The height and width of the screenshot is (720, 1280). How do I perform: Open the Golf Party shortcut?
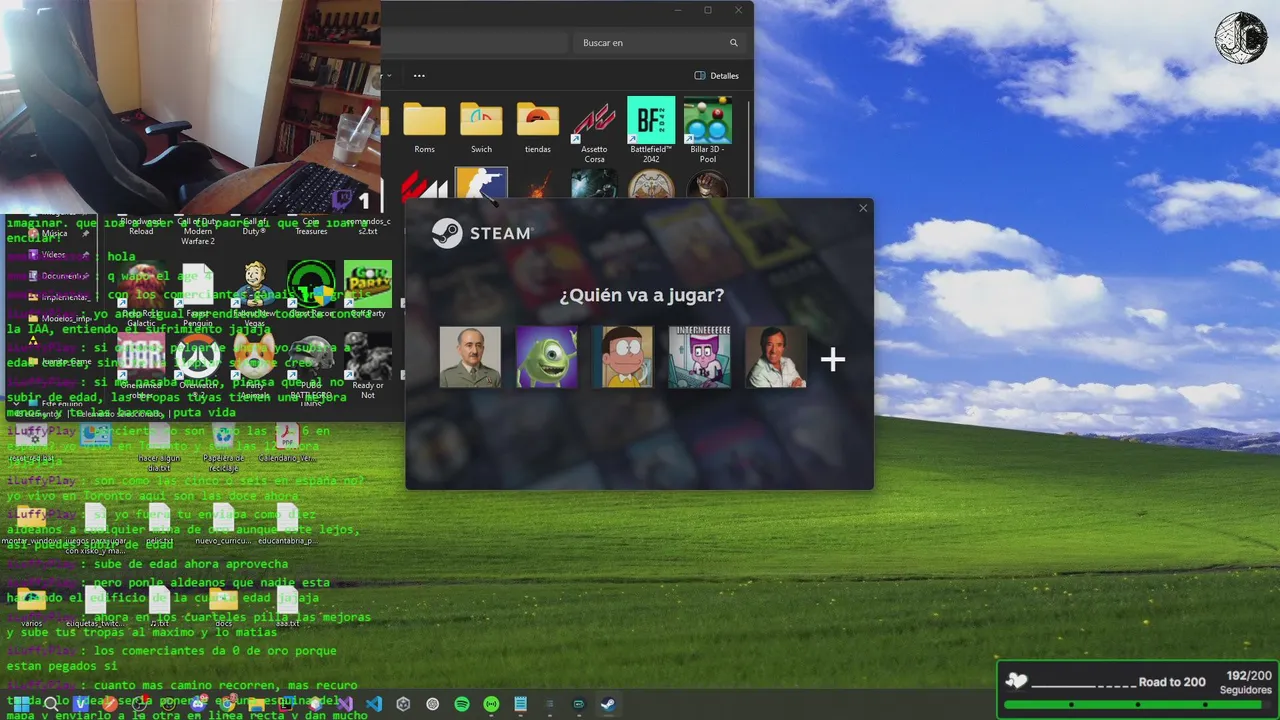tap(368, 290)
